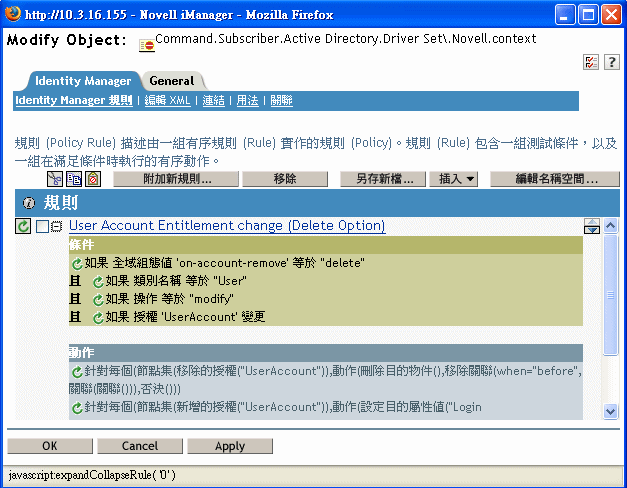Click the green icon beside 'on-account-remove' condition
Viewport: 627px width, 488px height.
tap(77, 264)
